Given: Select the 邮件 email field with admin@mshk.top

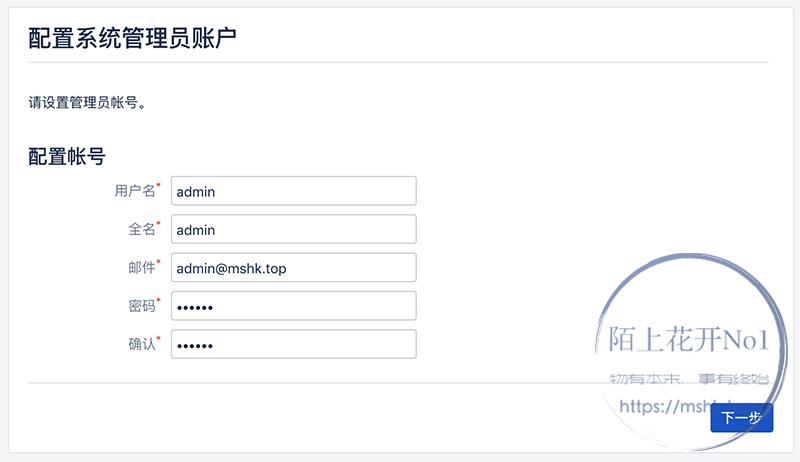Looking at the screenshot, I should (x=293, y=267).
